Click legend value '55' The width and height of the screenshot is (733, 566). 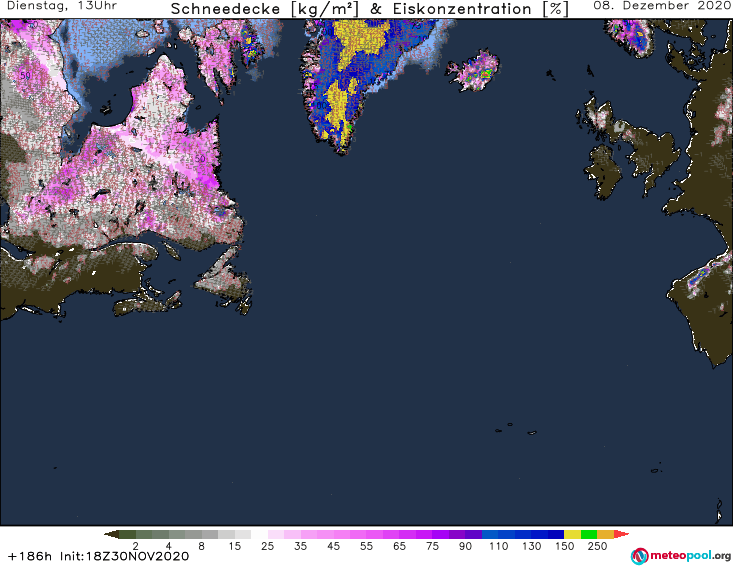point(366,546)
